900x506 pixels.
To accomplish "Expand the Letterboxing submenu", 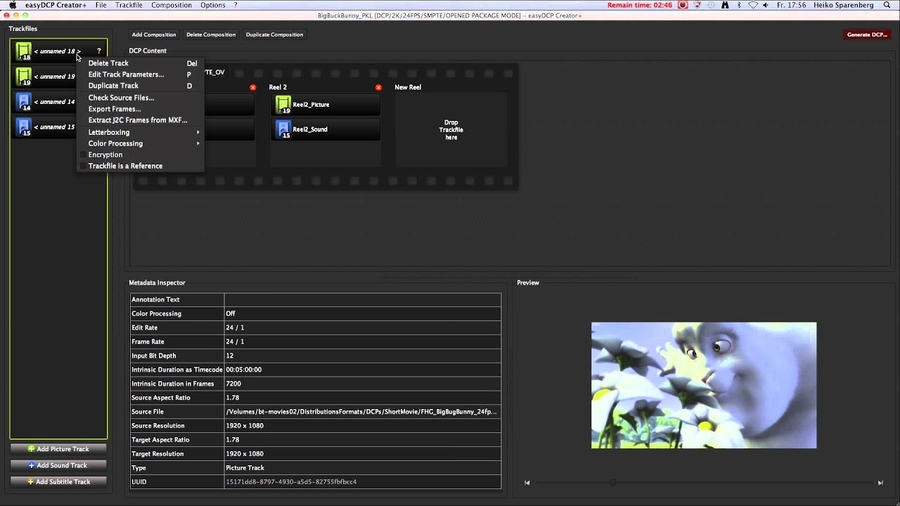I will (x=141, y=132).
